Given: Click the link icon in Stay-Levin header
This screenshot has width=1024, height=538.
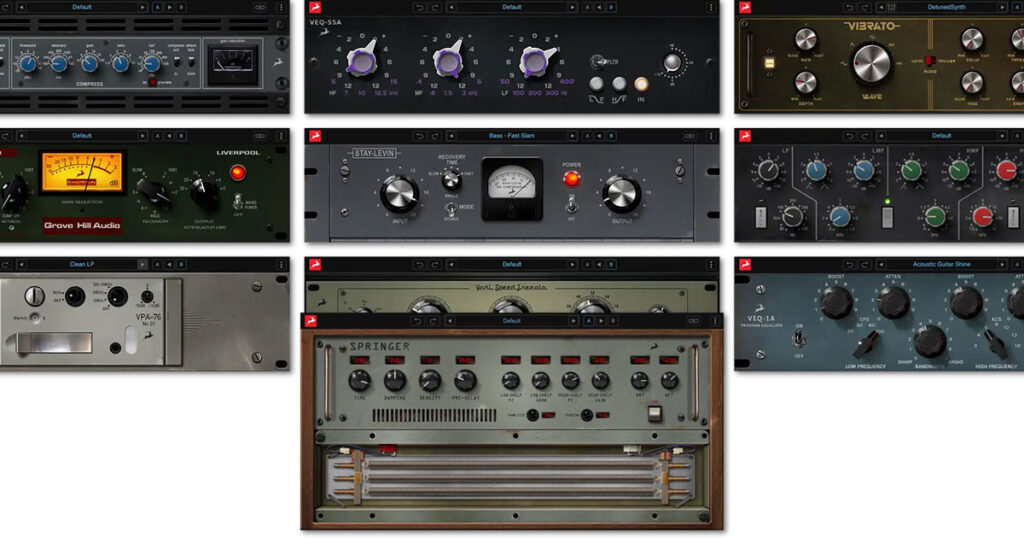Looking at the screenshot, I should (x=690, y=136).
